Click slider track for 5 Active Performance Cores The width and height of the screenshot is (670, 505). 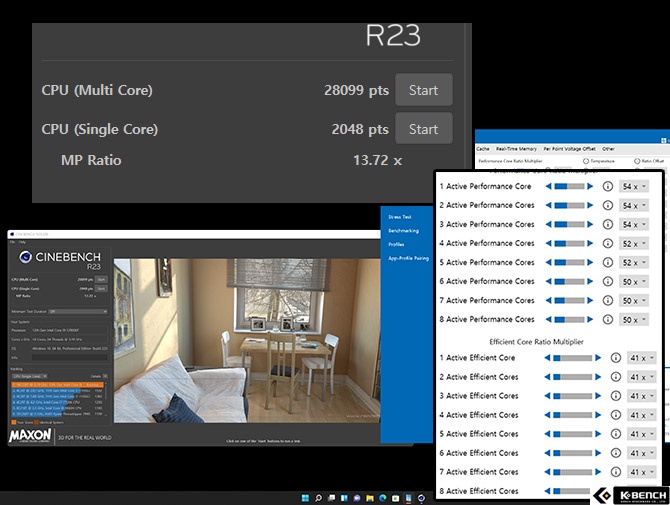pyautogui.click(x=569, y=262)
